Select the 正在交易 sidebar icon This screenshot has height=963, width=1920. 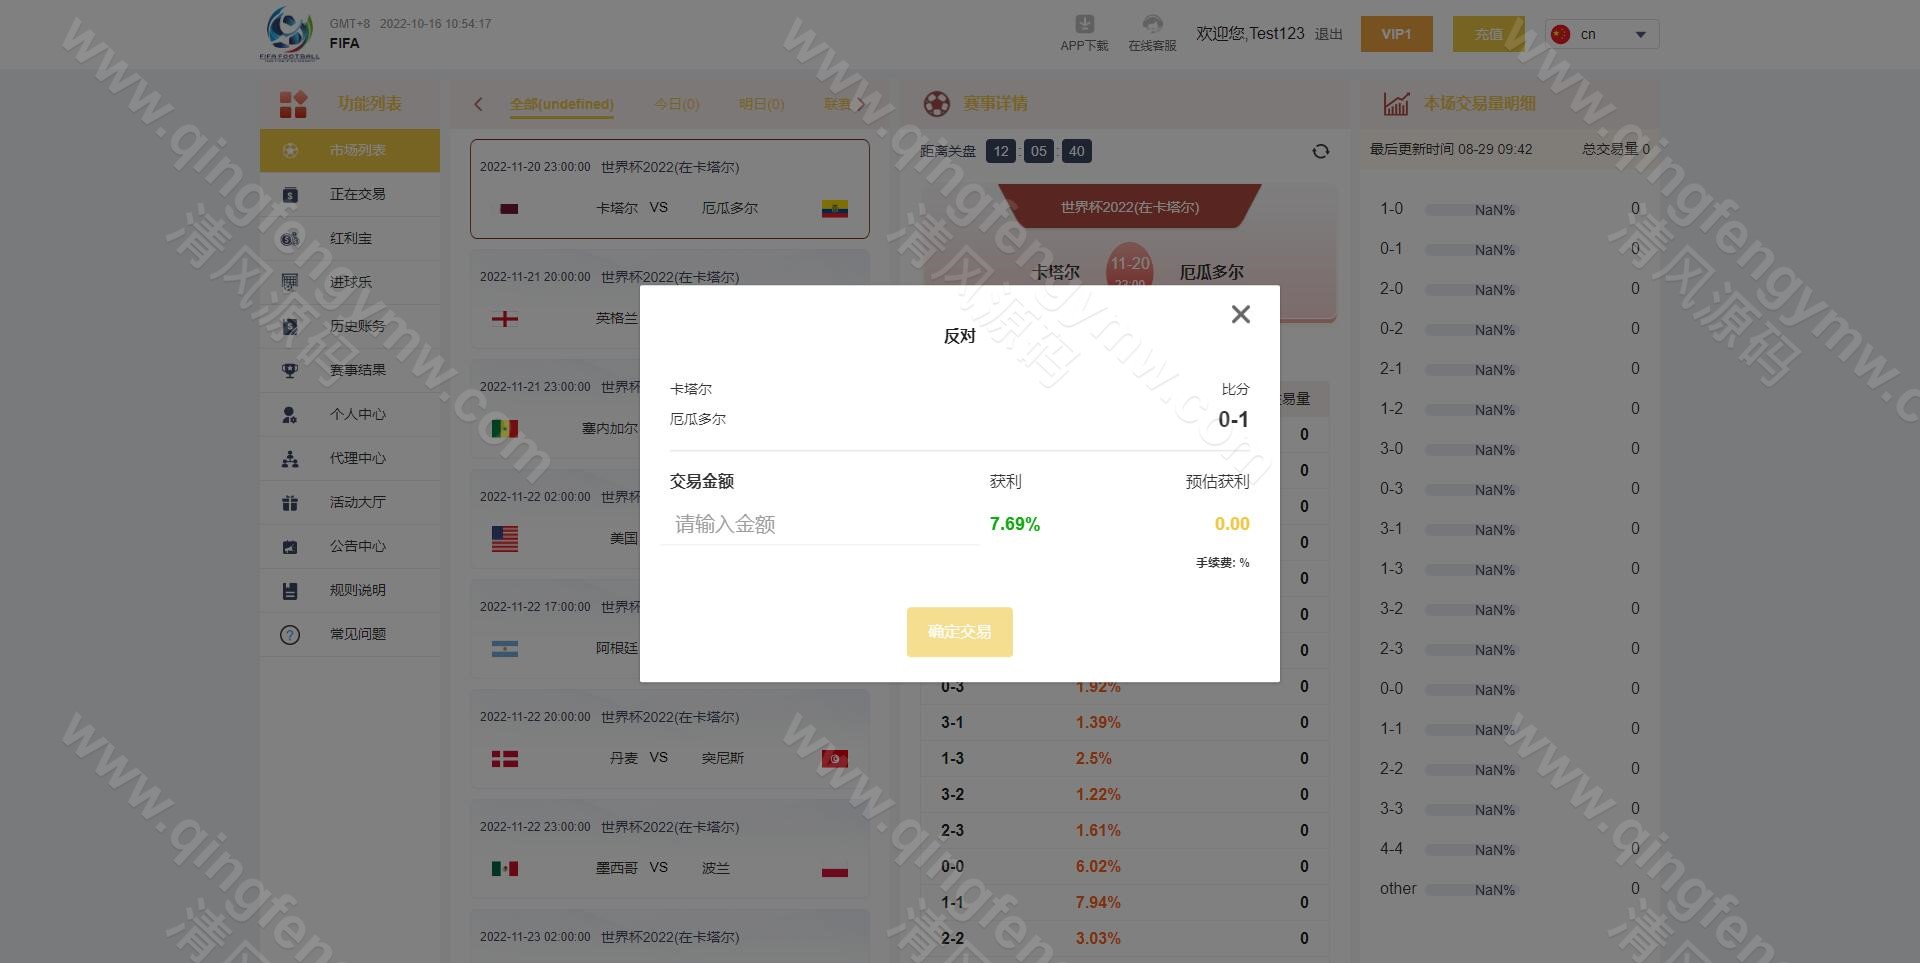290,194
